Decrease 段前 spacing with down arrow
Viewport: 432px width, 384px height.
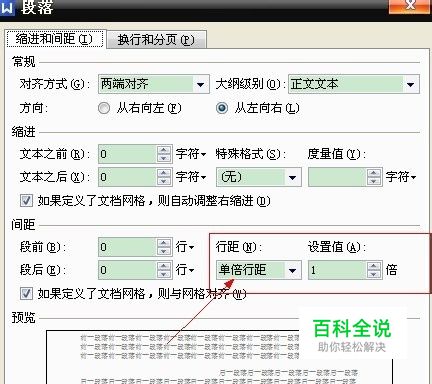click(164, 251)
